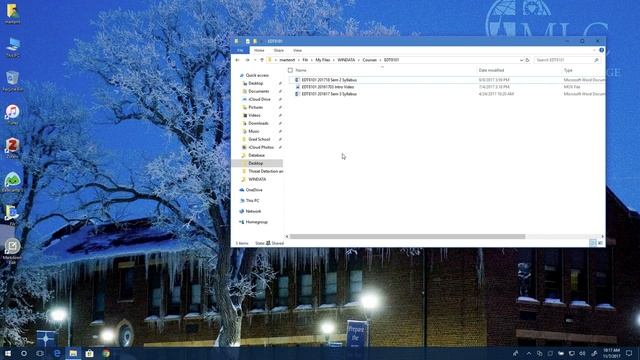Click the Sem 2 Syllabus Word icon

pos(297,80)
